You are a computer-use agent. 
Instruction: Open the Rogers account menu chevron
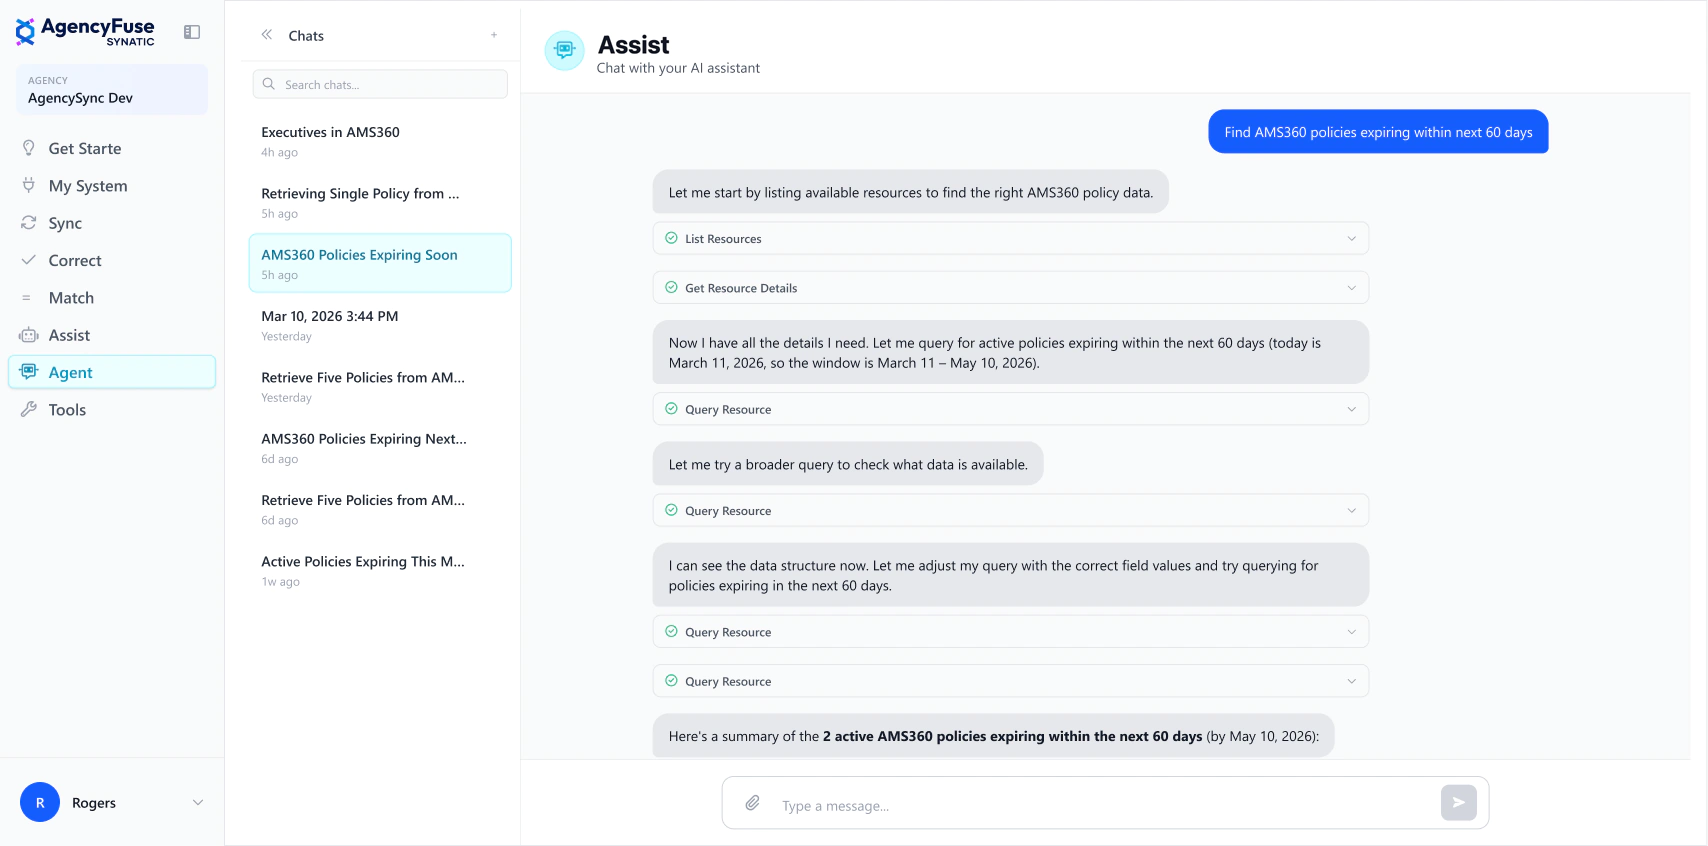198,802
